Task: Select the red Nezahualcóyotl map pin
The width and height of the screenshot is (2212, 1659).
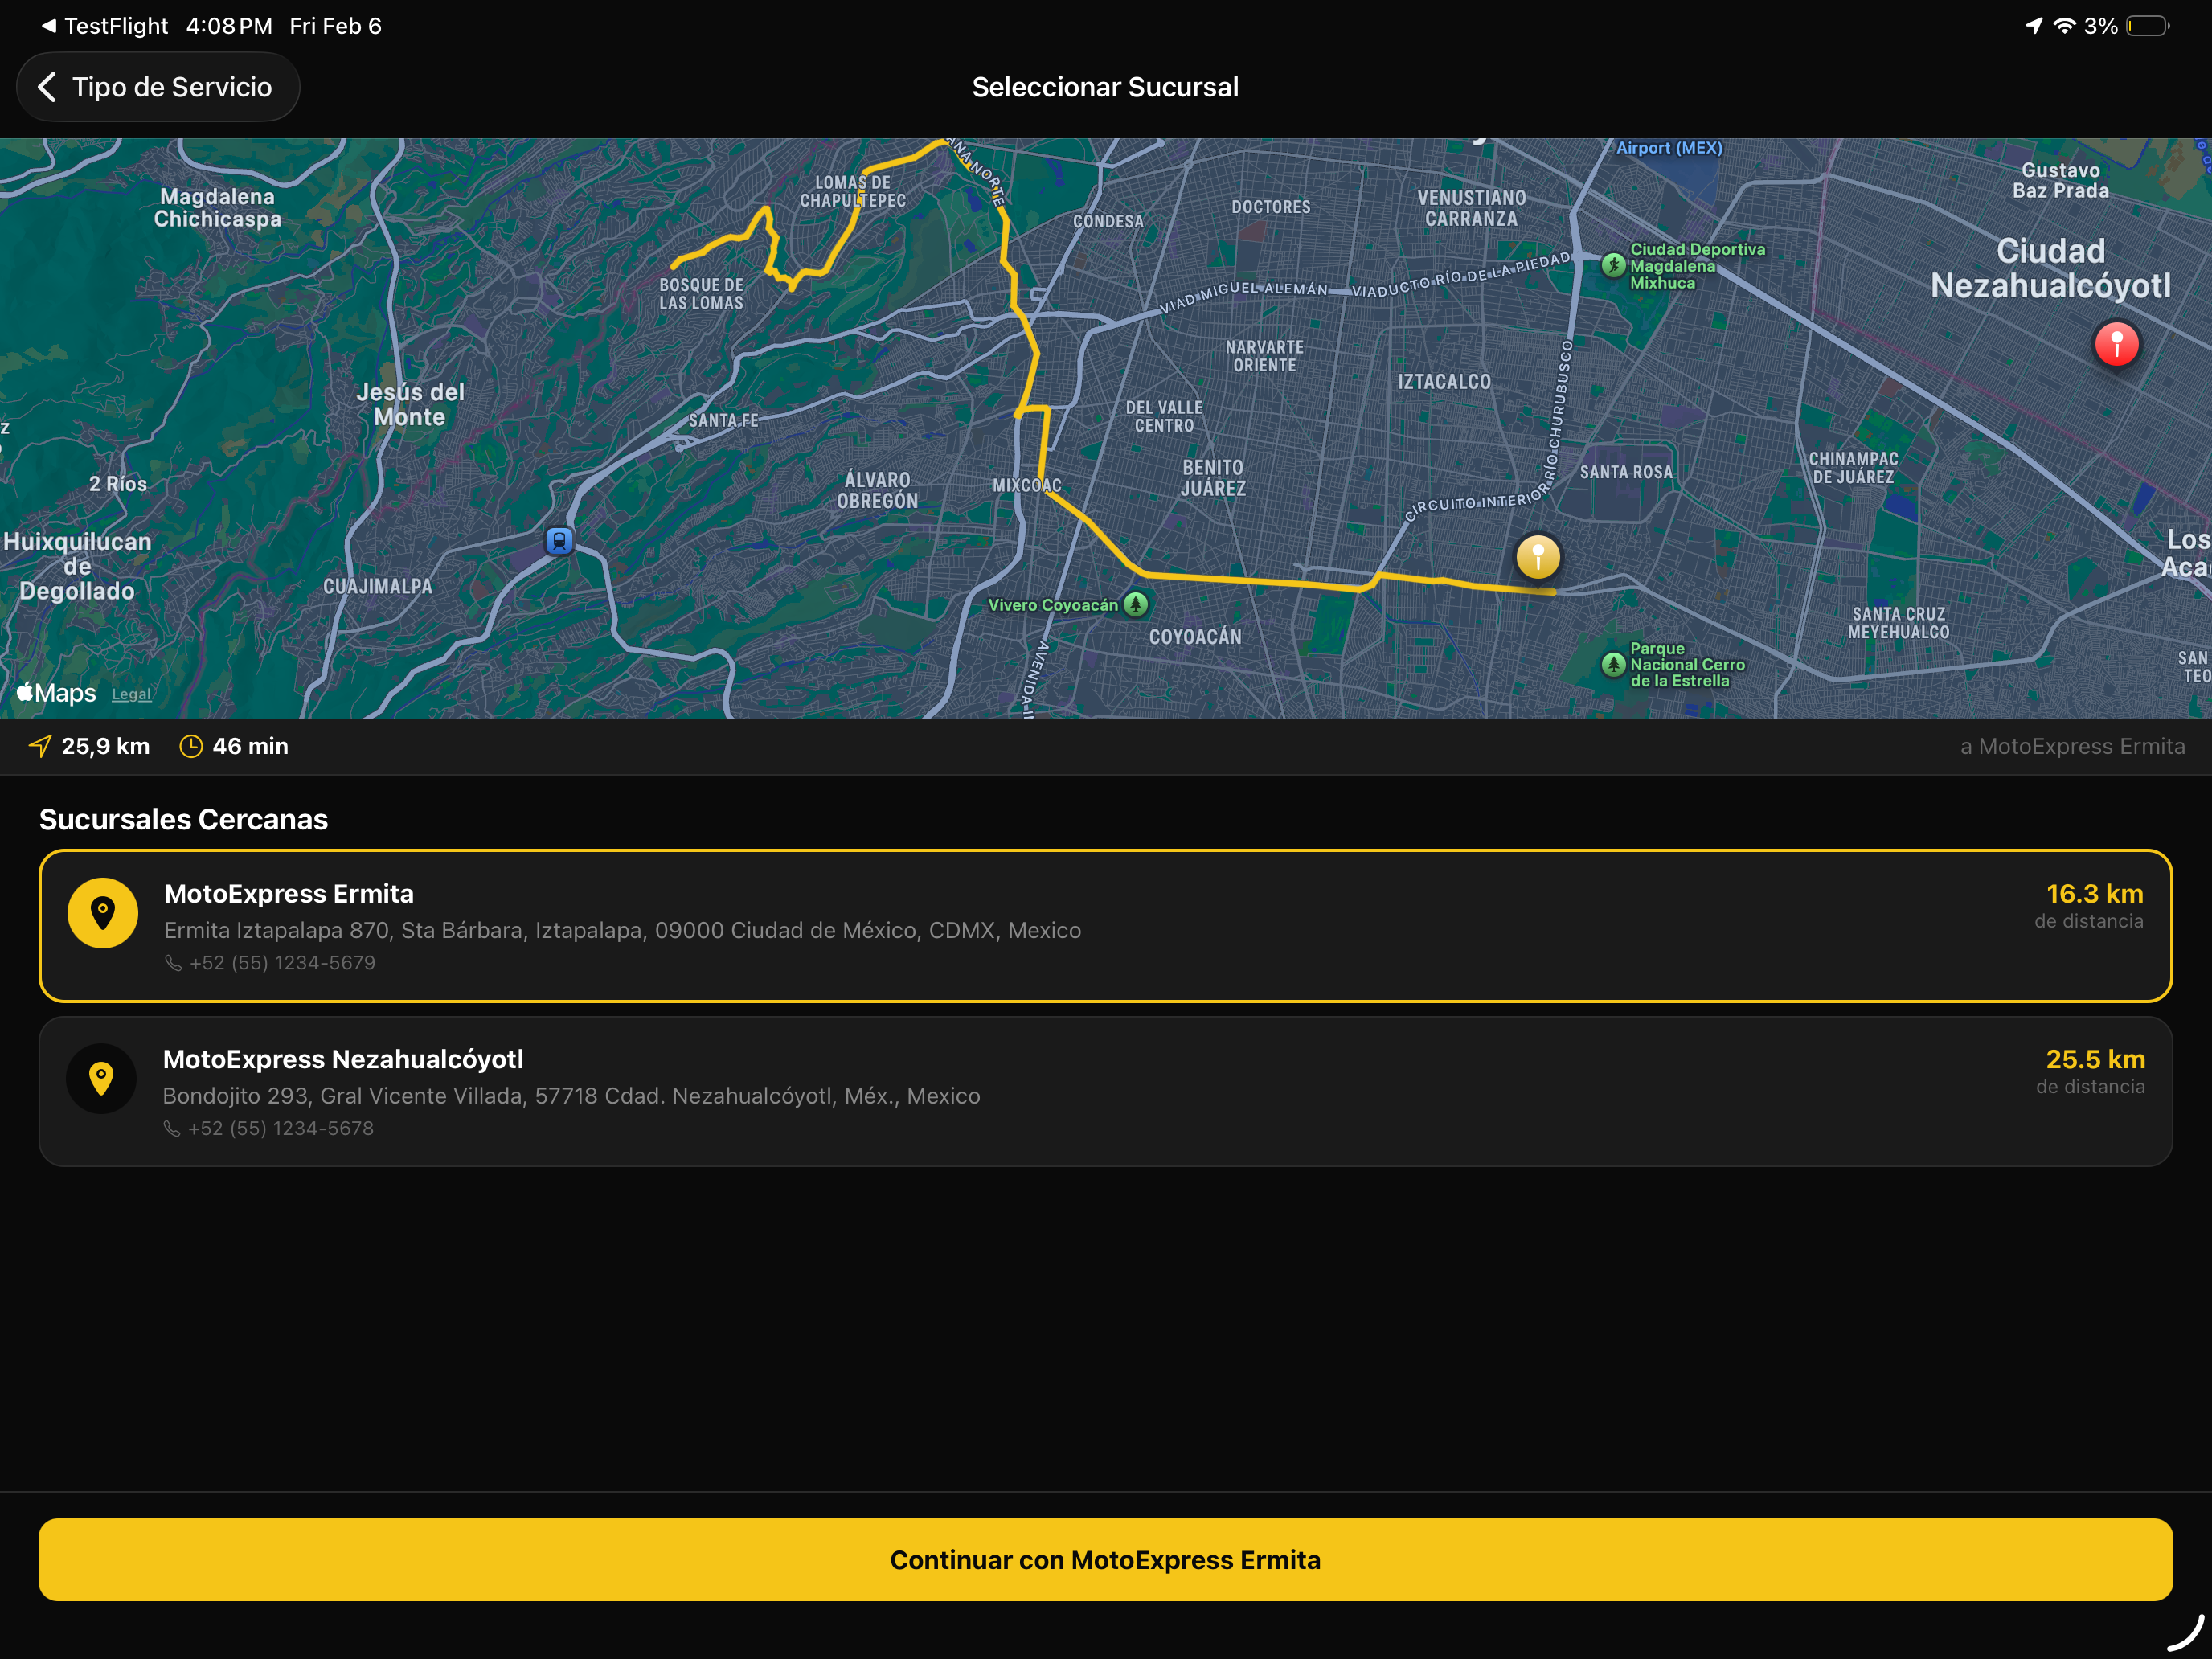Action: click(x=2116, y=345)
